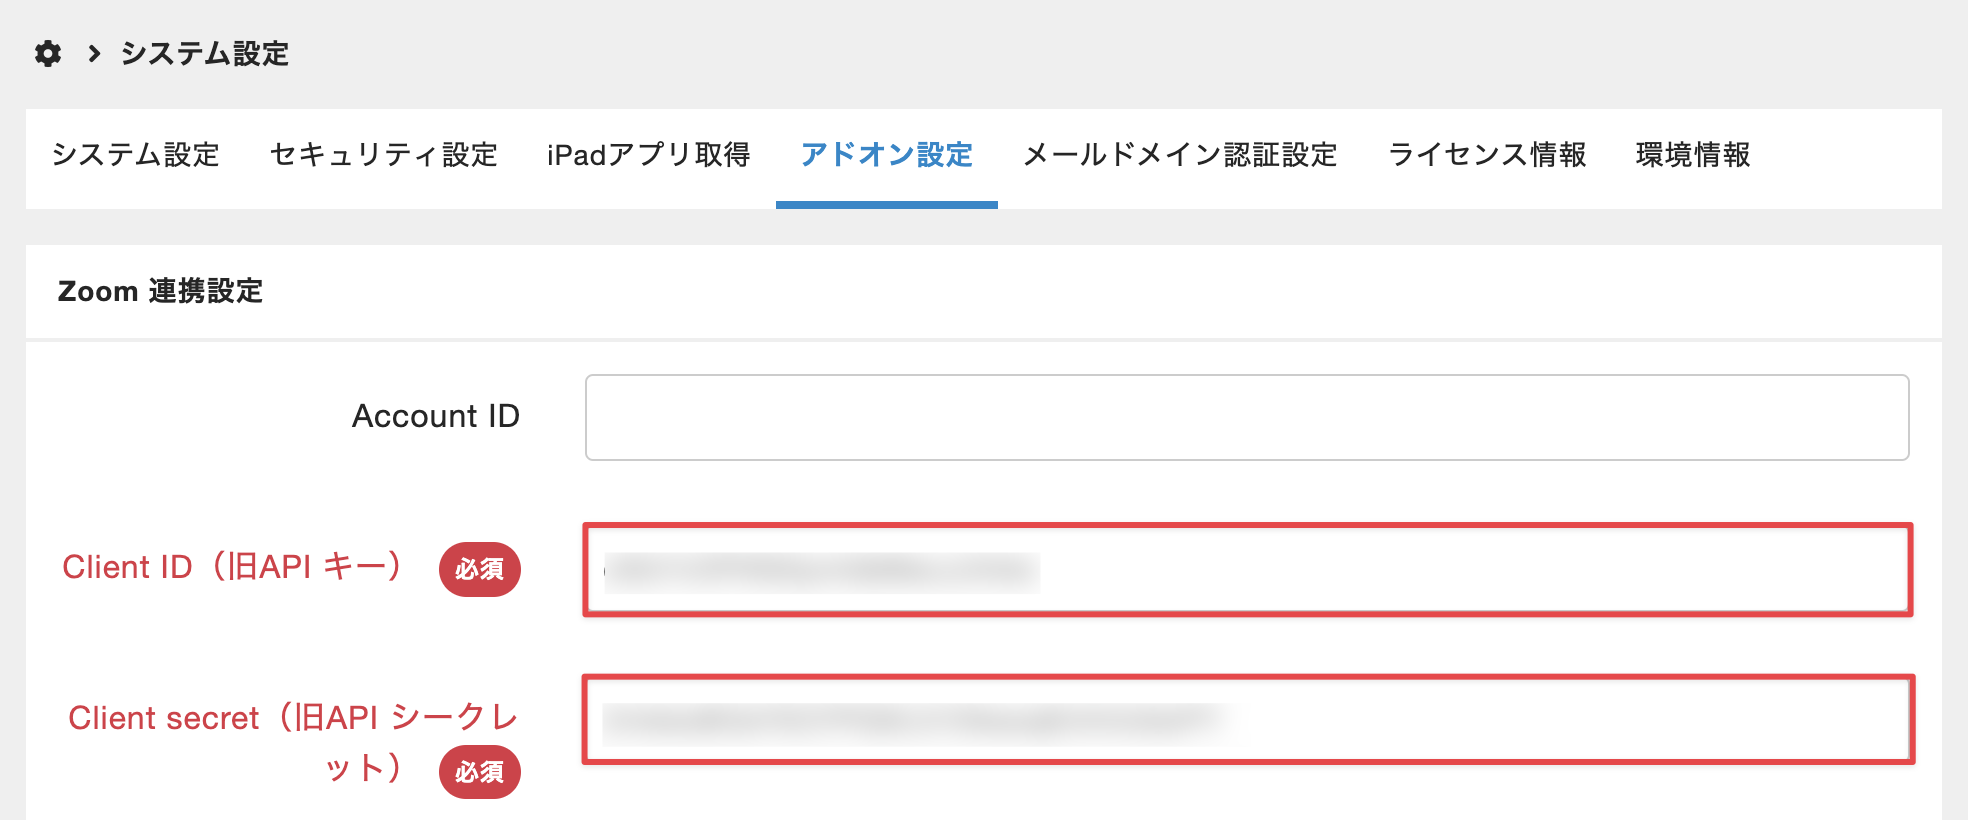Switch to the 環境情報 tab
This screenshot has width=1968, height=820.
point(1693,155)
